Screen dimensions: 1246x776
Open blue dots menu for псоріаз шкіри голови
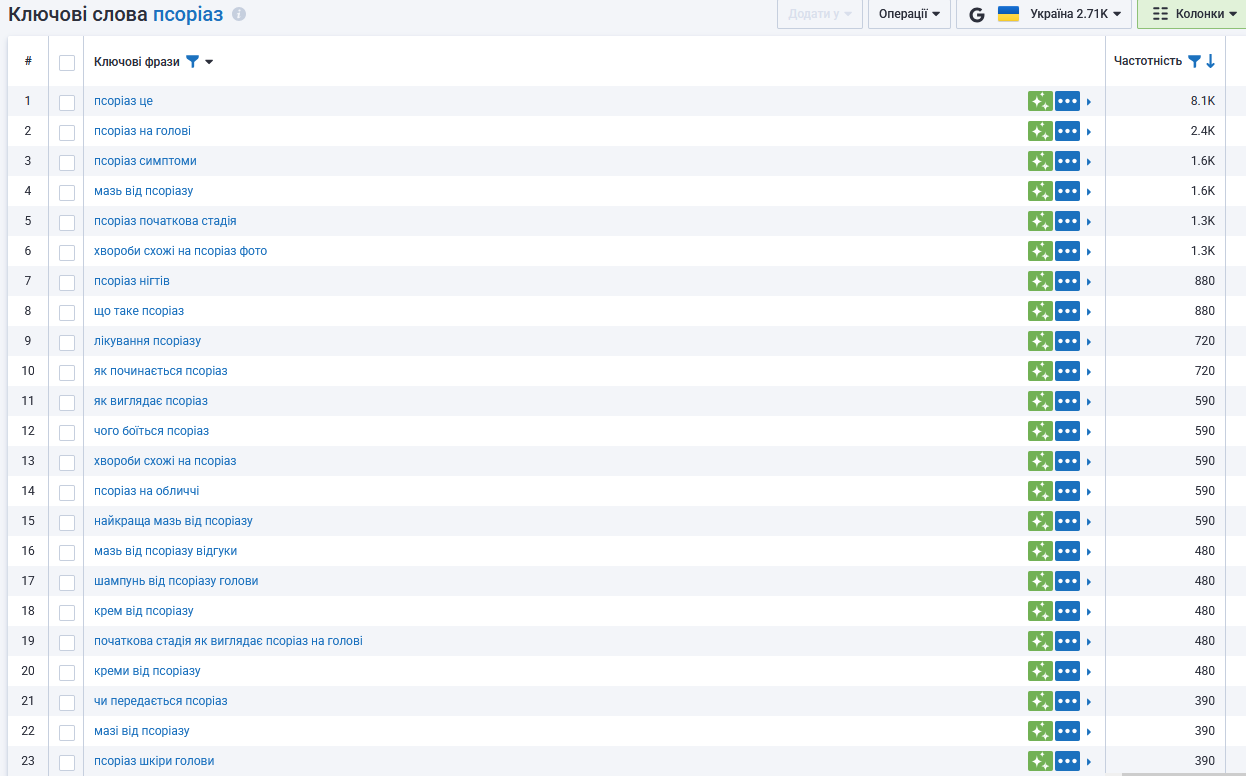(x=1067, y=761)
